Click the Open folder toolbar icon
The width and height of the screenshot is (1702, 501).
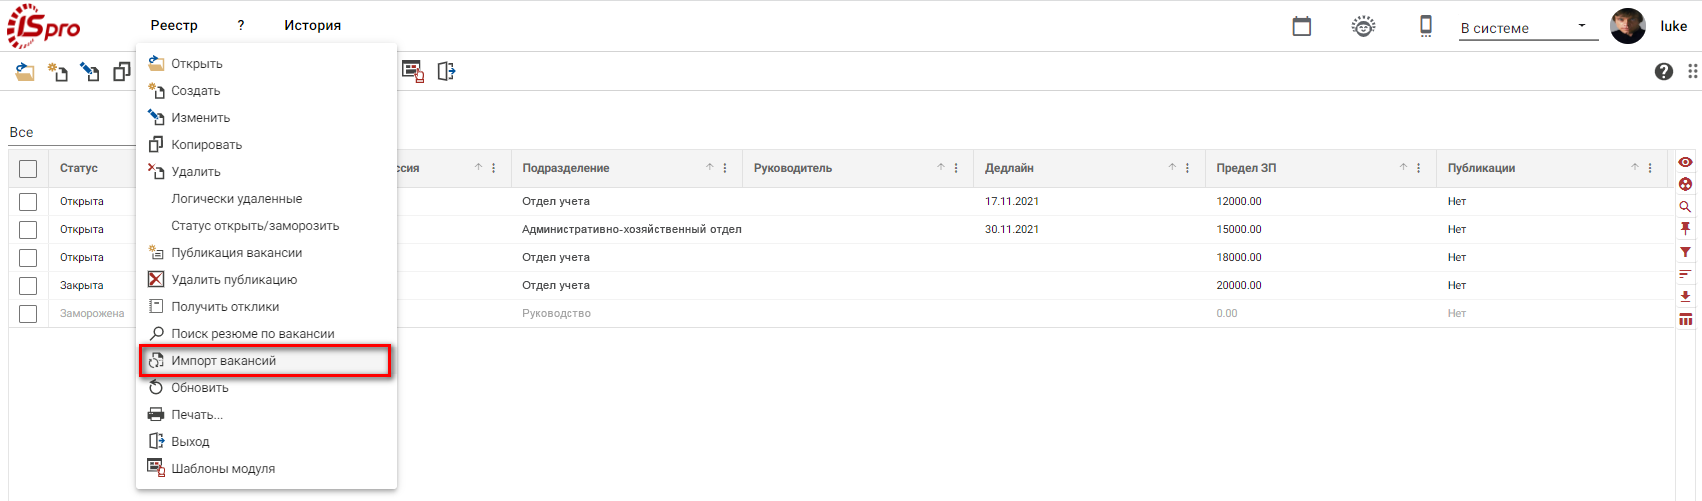[25, 71]
